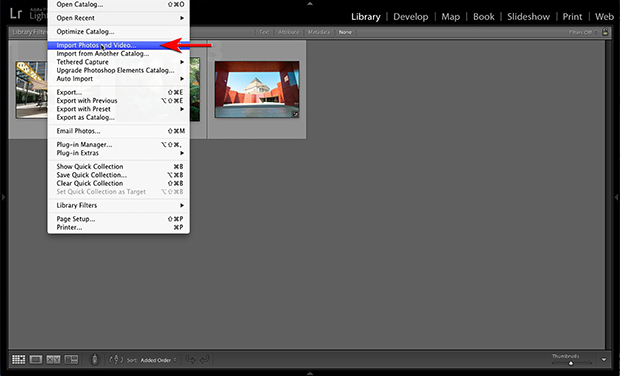Image resolution: width=620 pixels, height=376 pixels.
Task: Choose Printer... menu item
Action: (x=119, y=227)
